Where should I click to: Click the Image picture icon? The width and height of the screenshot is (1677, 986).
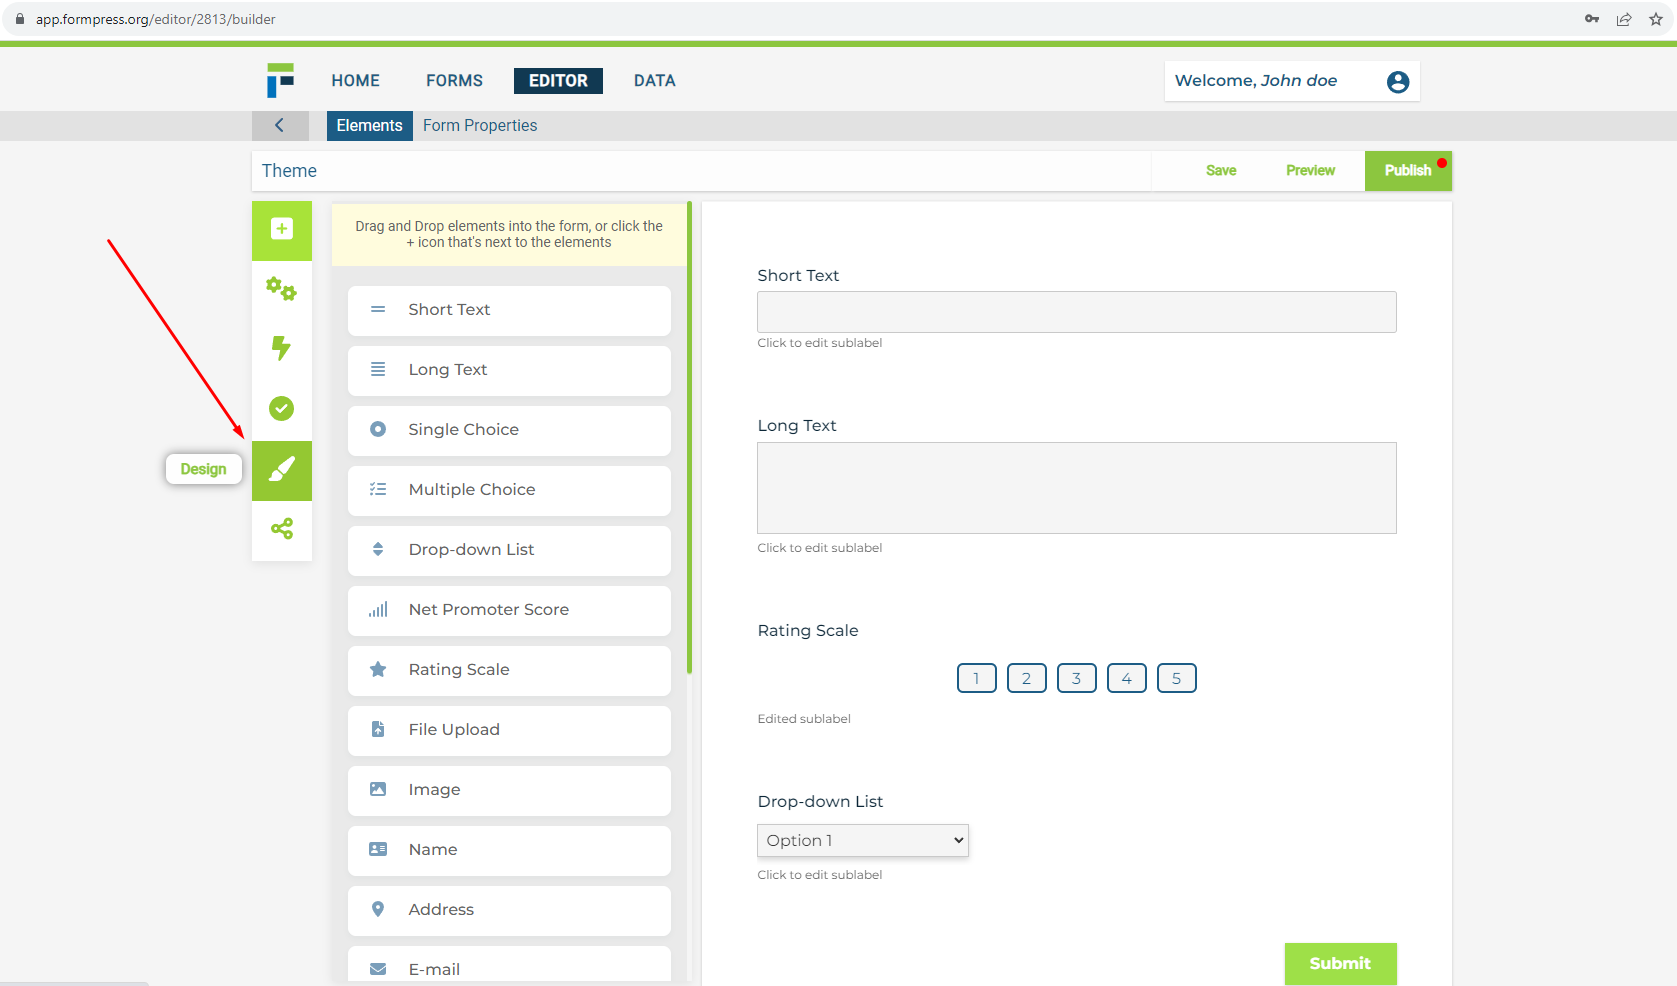click(x=378, y=789)
